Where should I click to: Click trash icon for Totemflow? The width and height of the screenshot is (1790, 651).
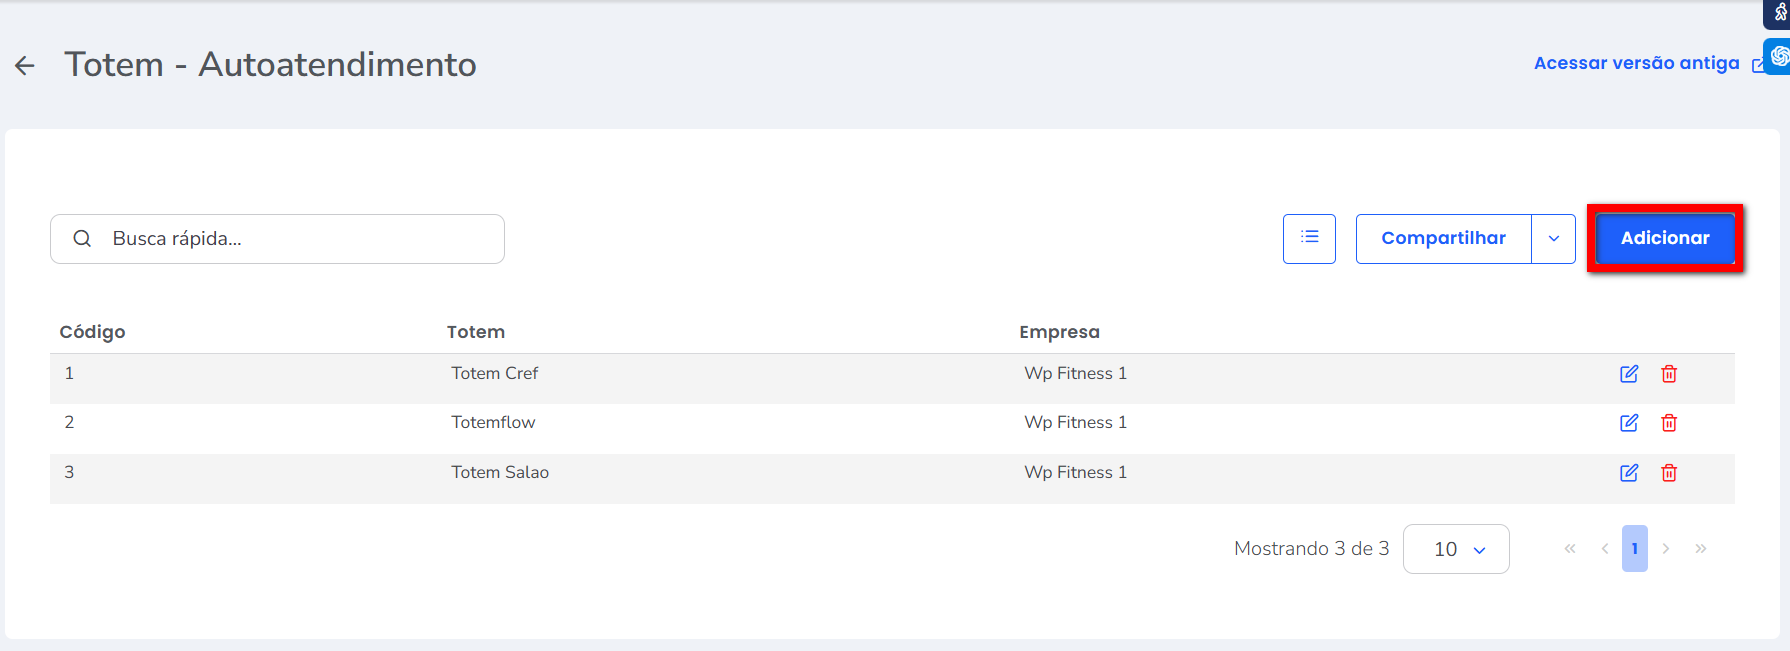(x=1669, y=423)
